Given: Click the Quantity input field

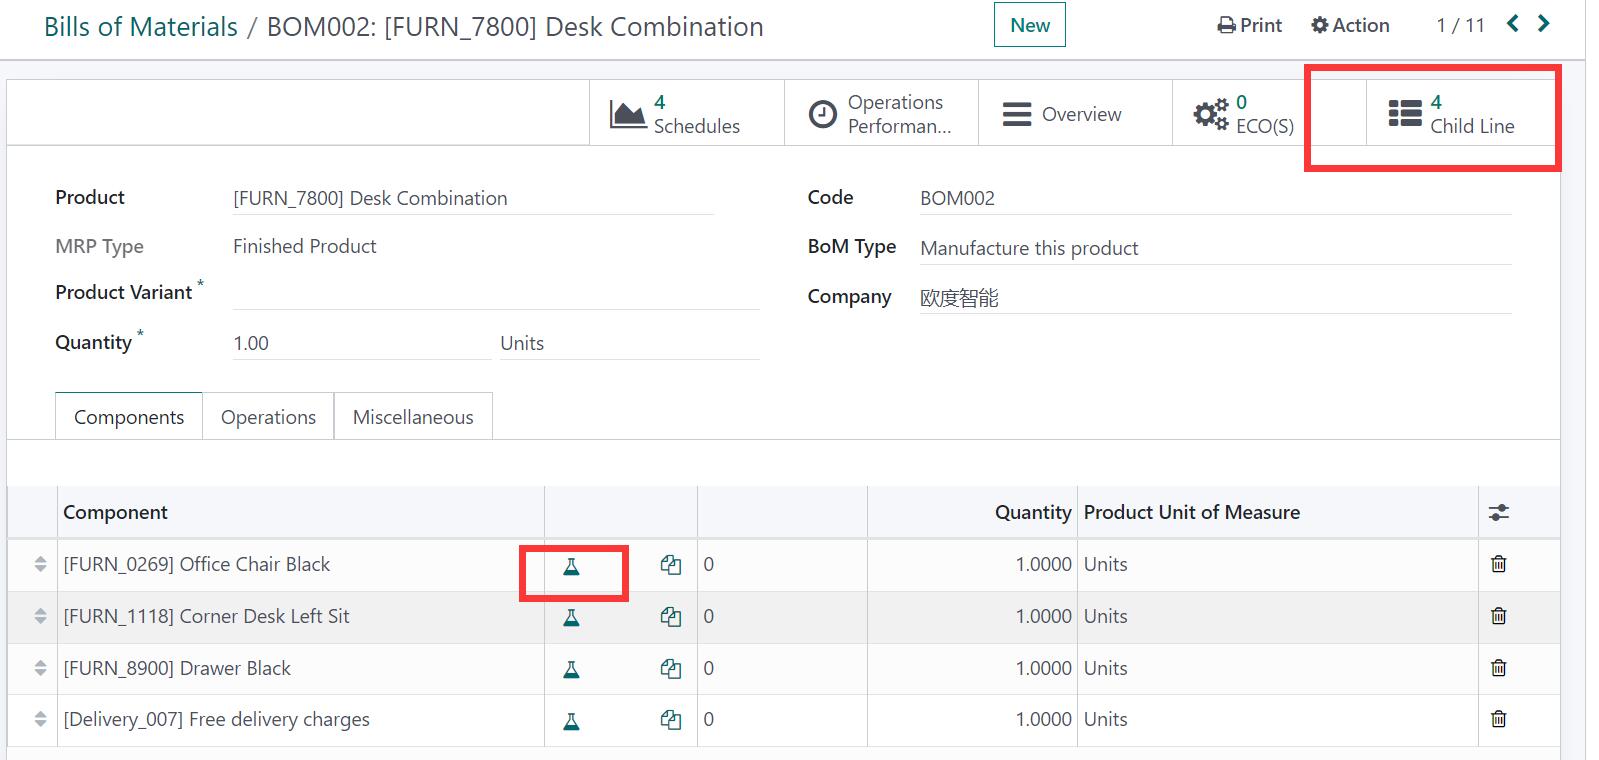Looking at the screenshot, I should 360,343.
